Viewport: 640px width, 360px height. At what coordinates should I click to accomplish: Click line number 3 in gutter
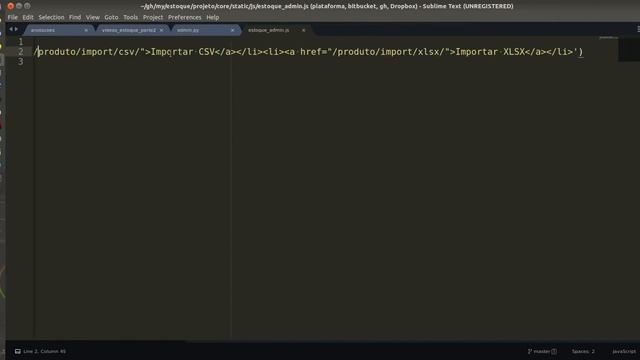(x=20, y=62)
